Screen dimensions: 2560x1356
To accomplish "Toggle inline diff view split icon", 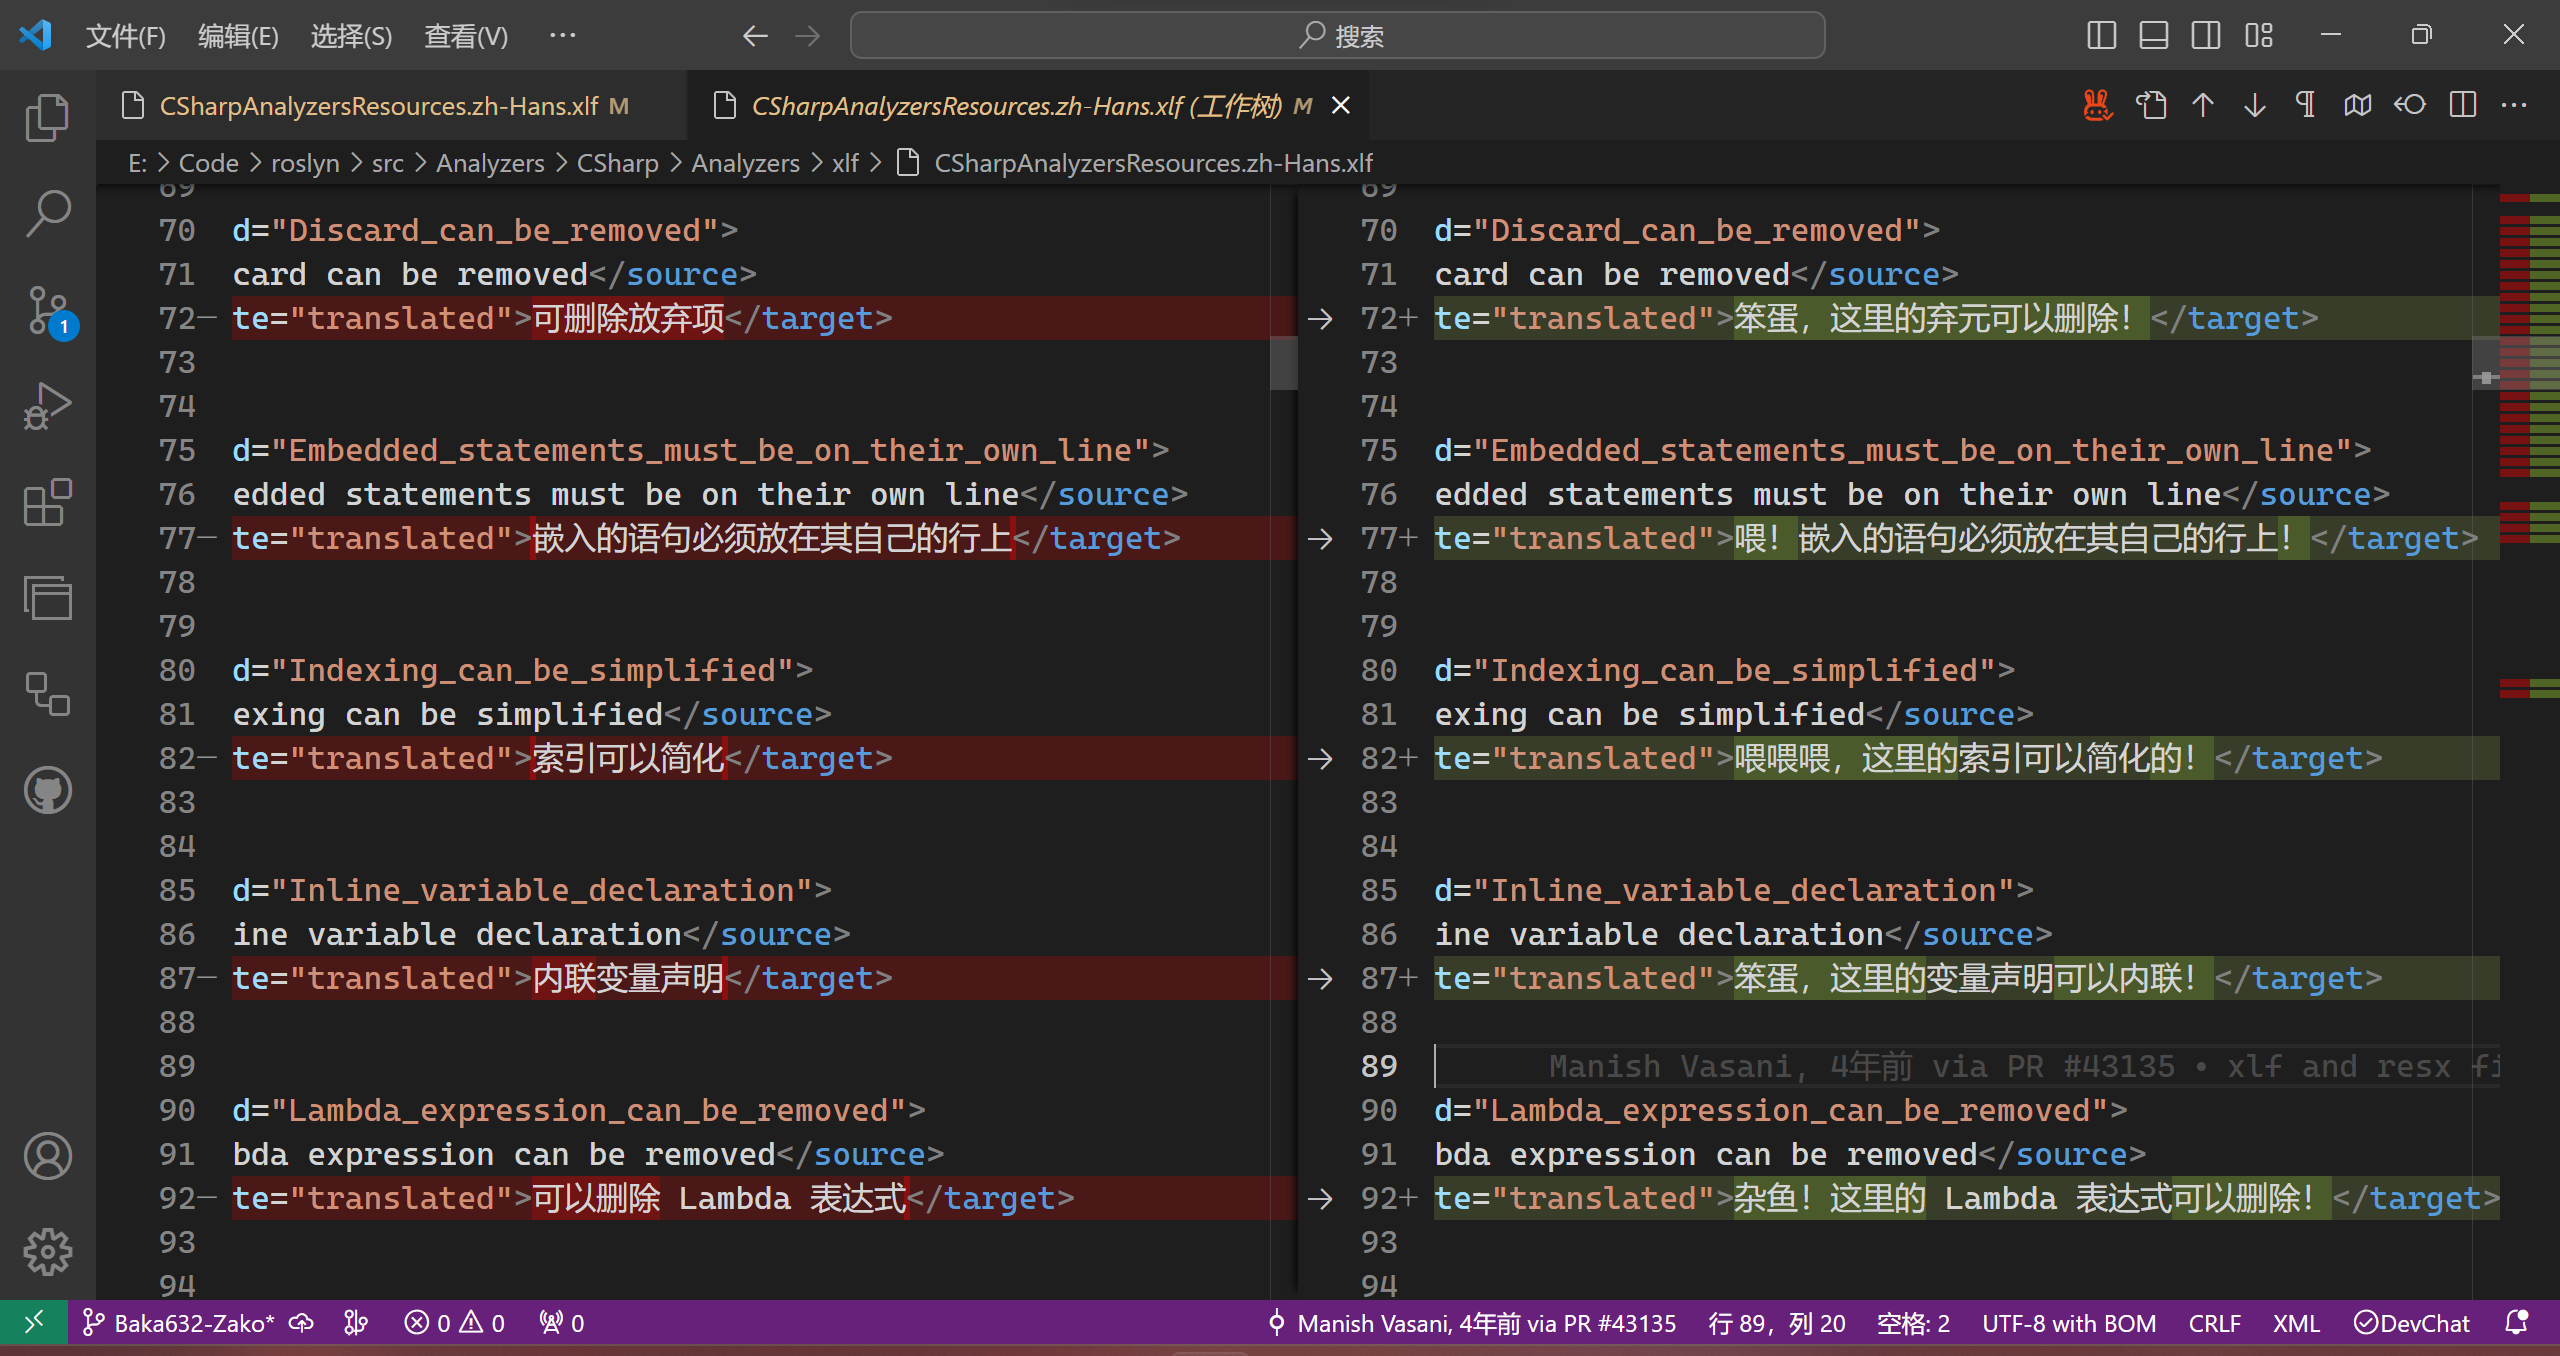I will click(2463, 105).
